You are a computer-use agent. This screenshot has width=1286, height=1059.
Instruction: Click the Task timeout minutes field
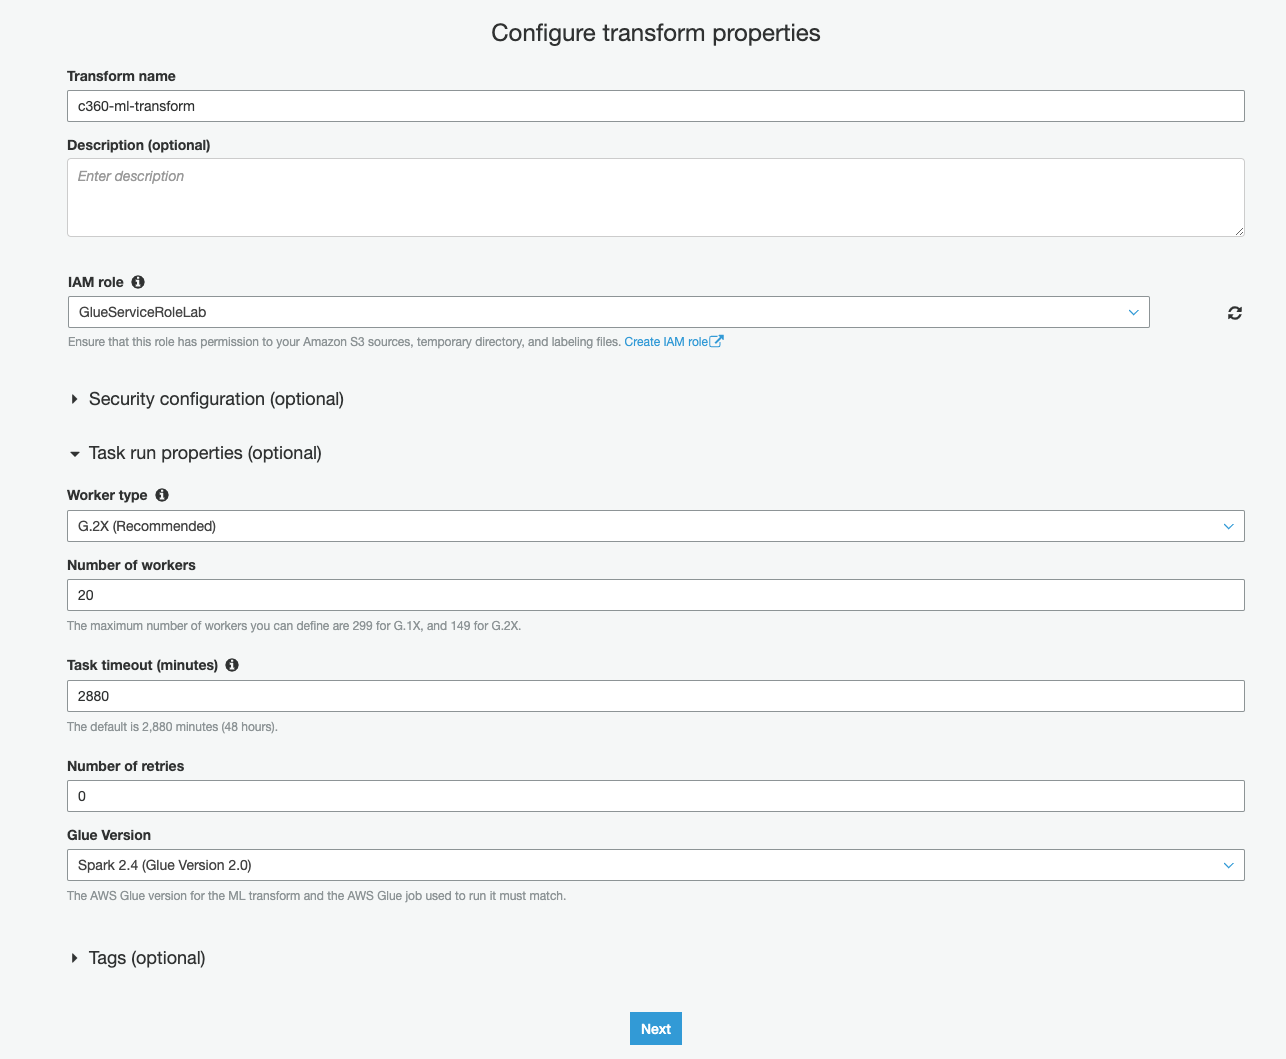tap(655, 696)
